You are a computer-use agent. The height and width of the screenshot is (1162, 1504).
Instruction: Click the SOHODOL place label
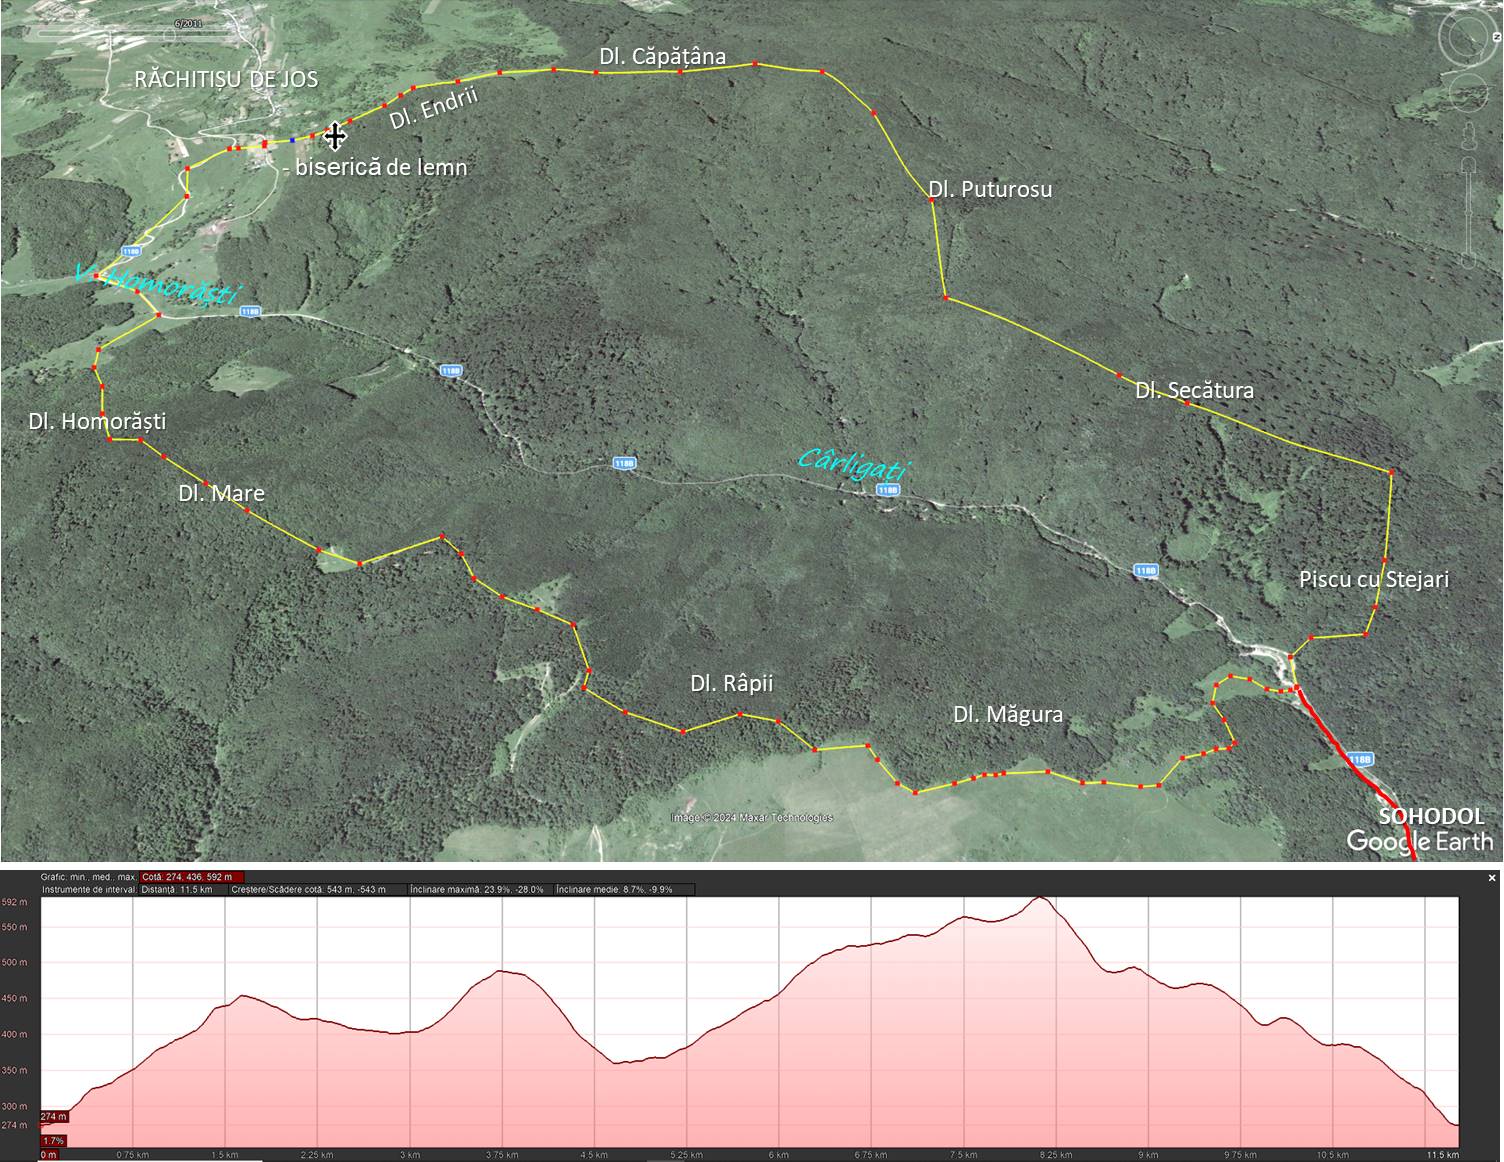(1431, 816)
